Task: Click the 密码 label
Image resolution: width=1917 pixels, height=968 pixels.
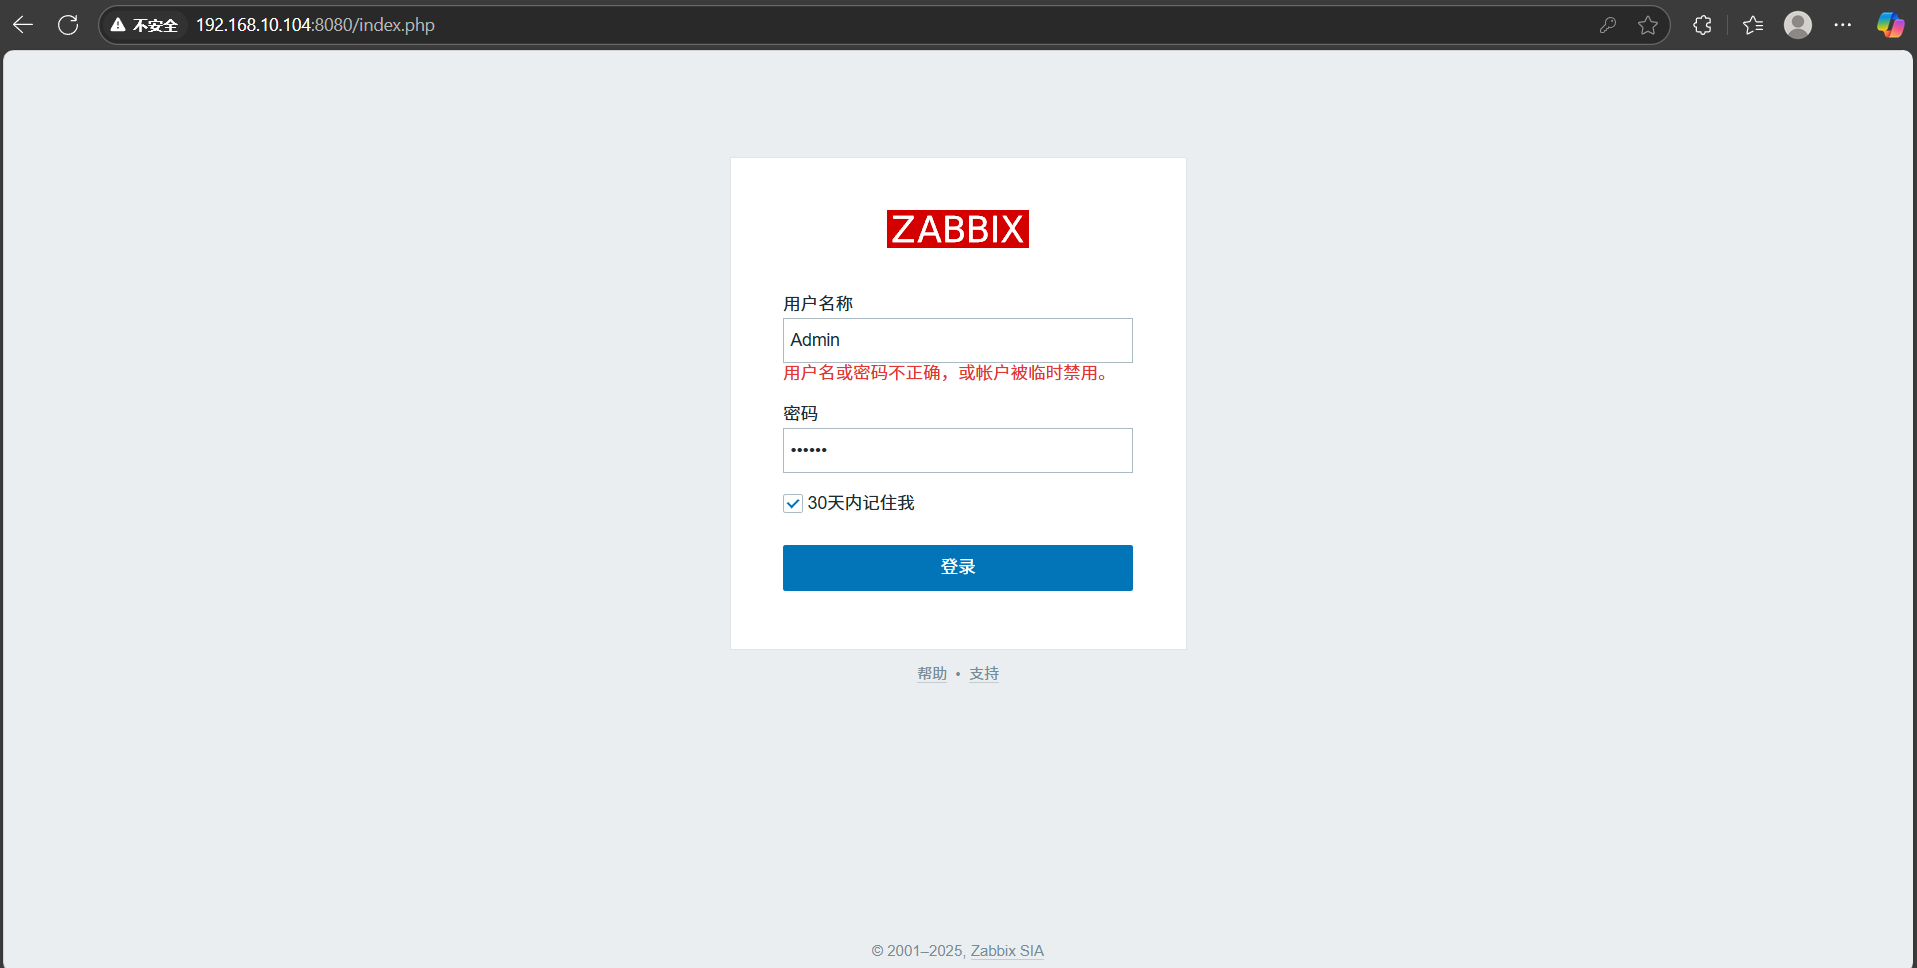Action: click(x=800, y=413)
